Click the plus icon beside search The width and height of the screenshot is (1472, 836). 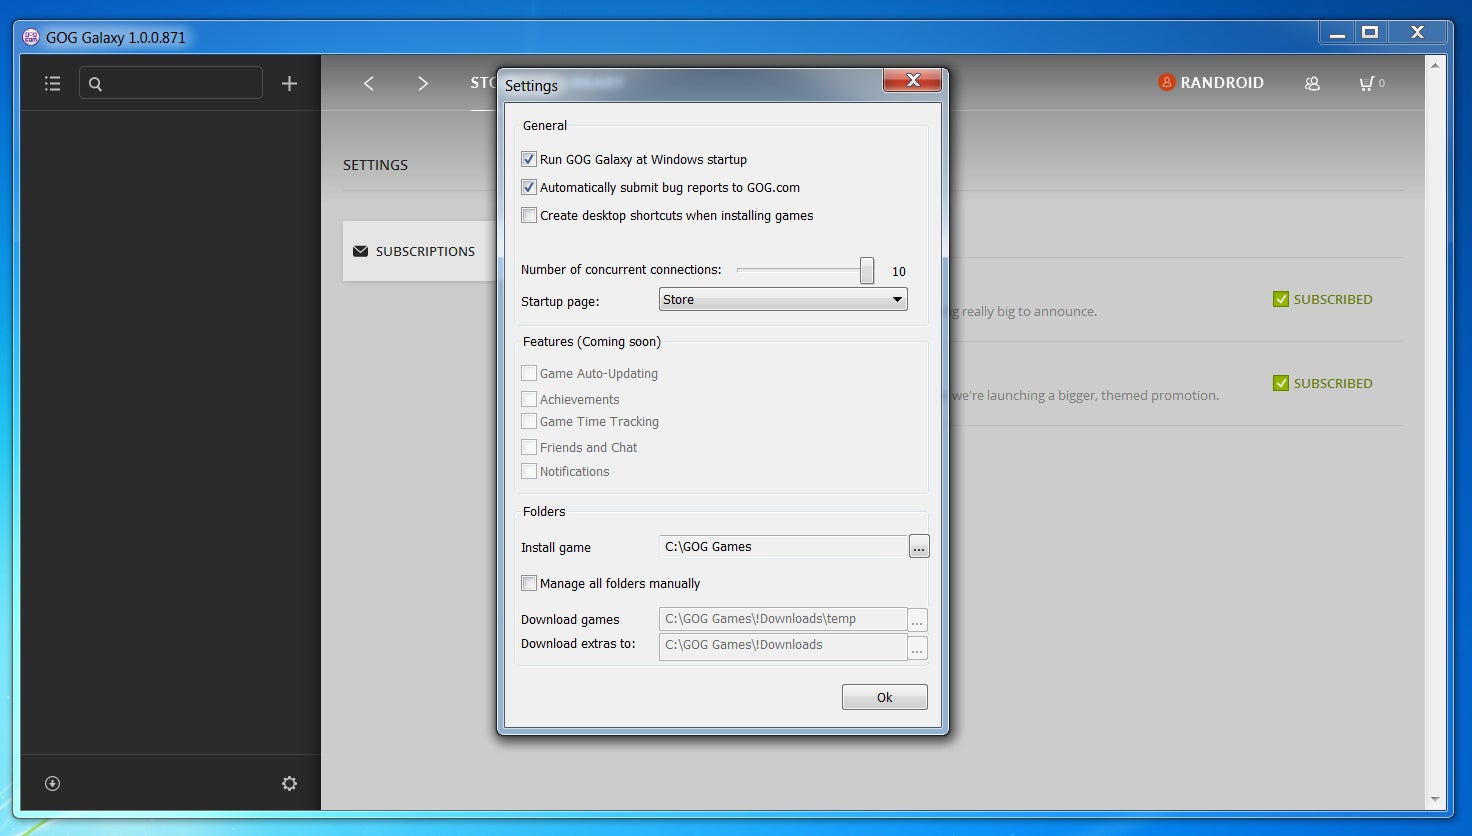click(x=289, y=84)
